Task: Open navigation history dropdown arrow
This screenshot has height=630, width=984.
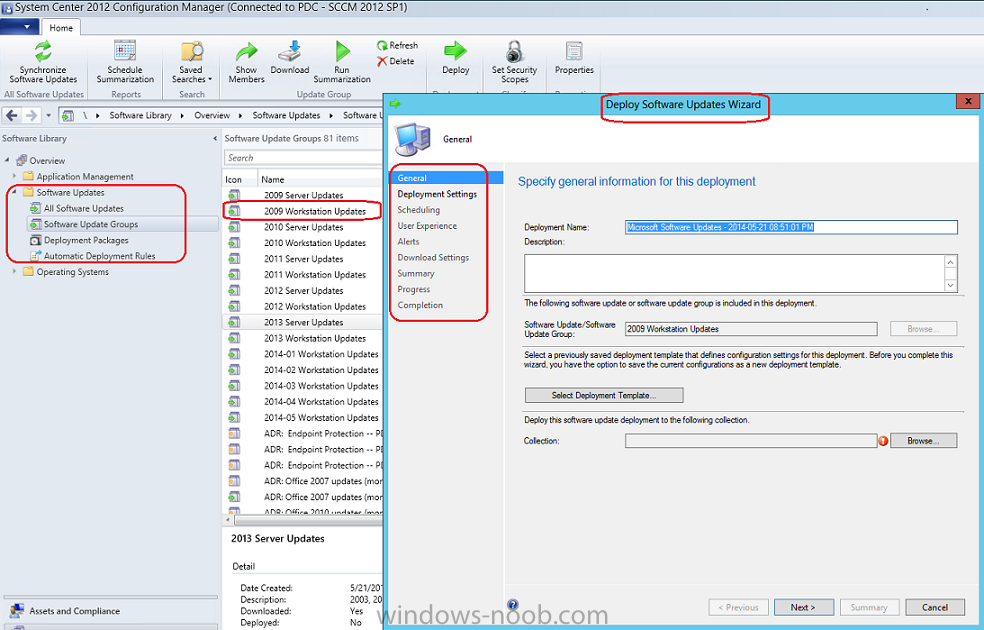Action: pyautogui.click(x=48, y=115)
